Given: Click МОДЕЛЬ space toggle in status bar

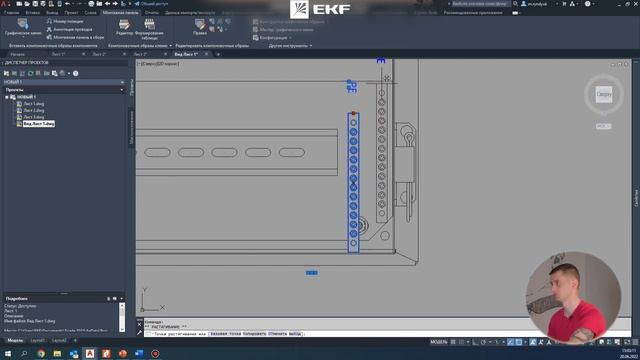Looking at the screenshot, I should 439,342.
